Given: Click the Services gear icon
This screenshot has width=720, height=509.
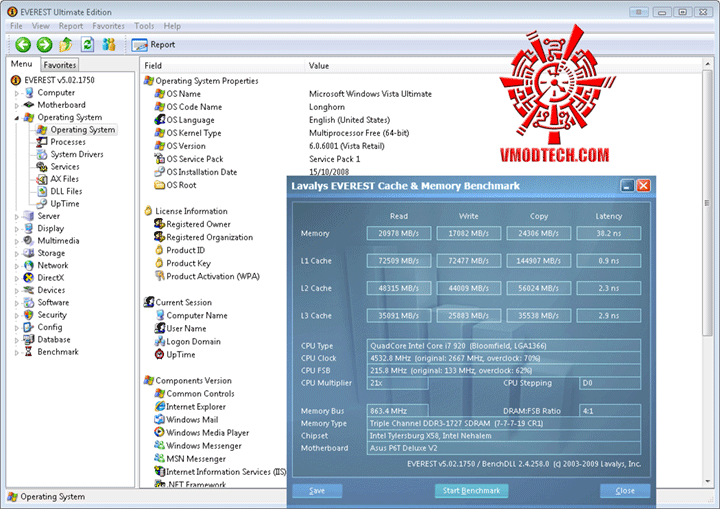Looking at the screenshot, I should pyautogui.click(x=42, y=167).
